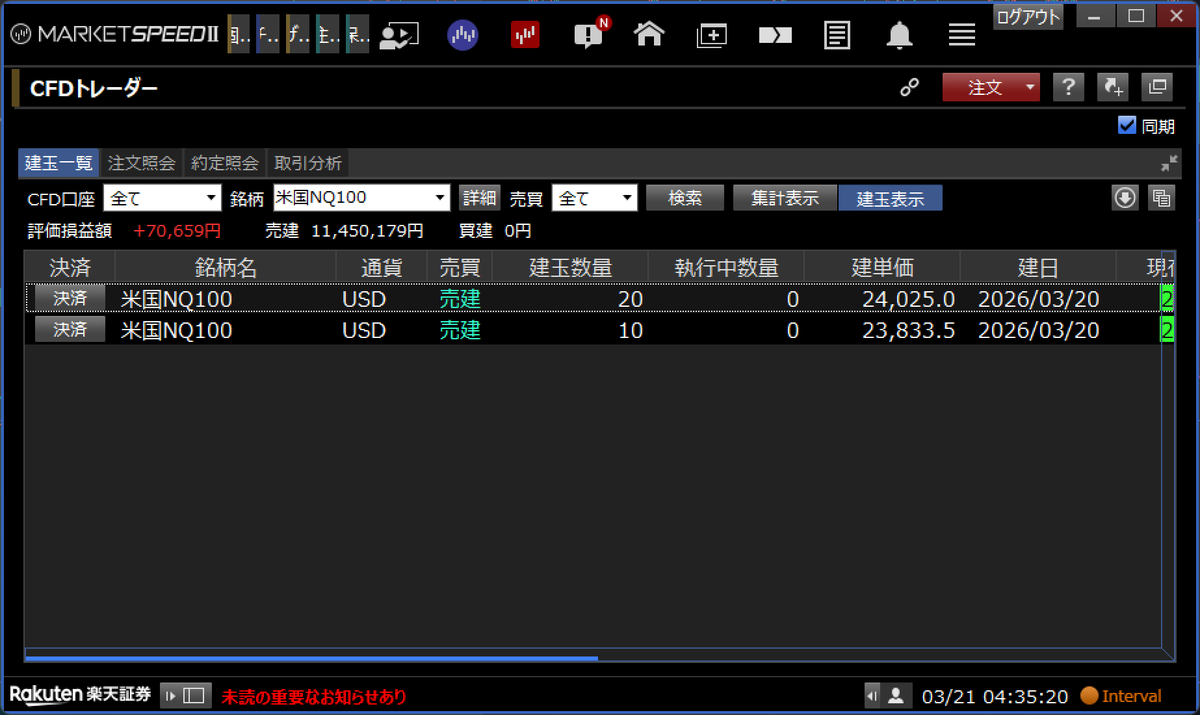Click the 建単価 column header
The width and height of the screenshot is (1200, 715).
[882, 268]
